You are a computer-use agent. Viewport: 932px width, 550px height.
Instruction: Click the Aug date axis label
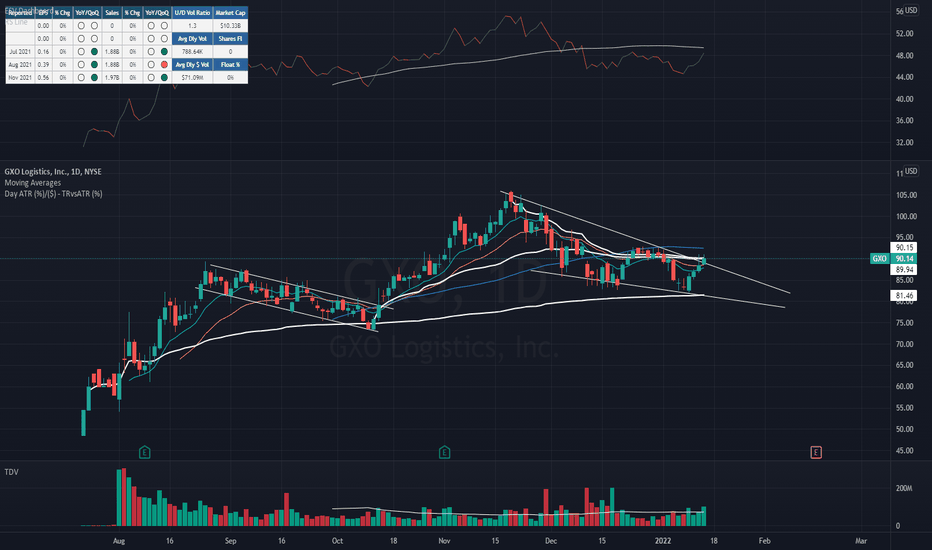119,541
